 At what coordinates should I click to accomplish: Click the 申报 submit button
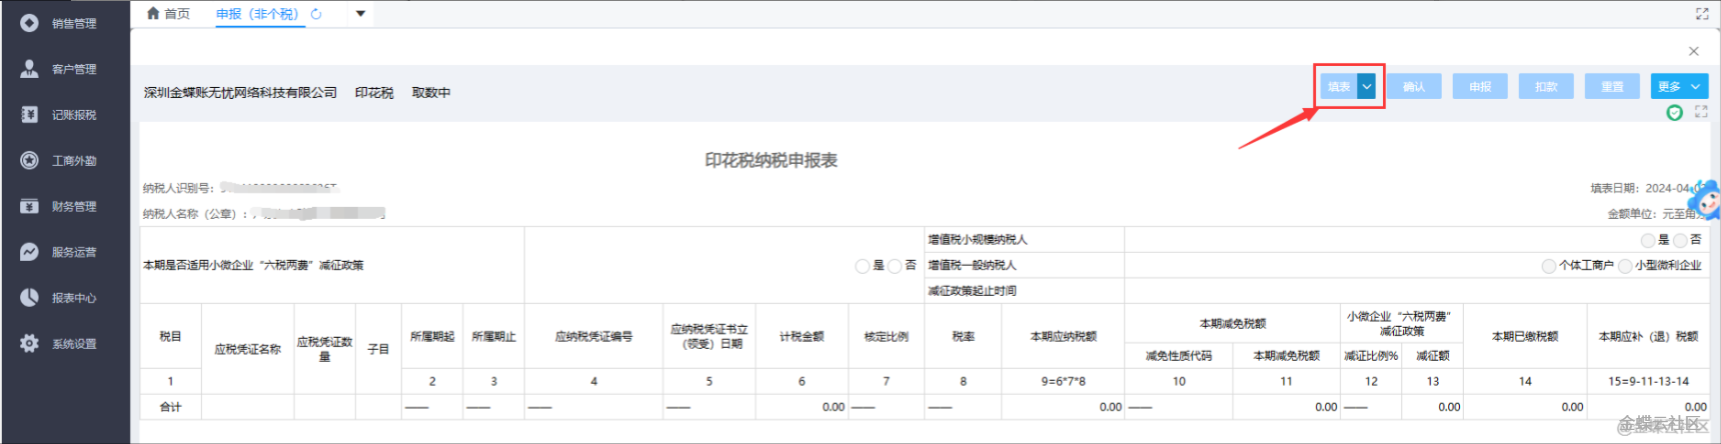pyautogui.click(x=1479, y=87)
